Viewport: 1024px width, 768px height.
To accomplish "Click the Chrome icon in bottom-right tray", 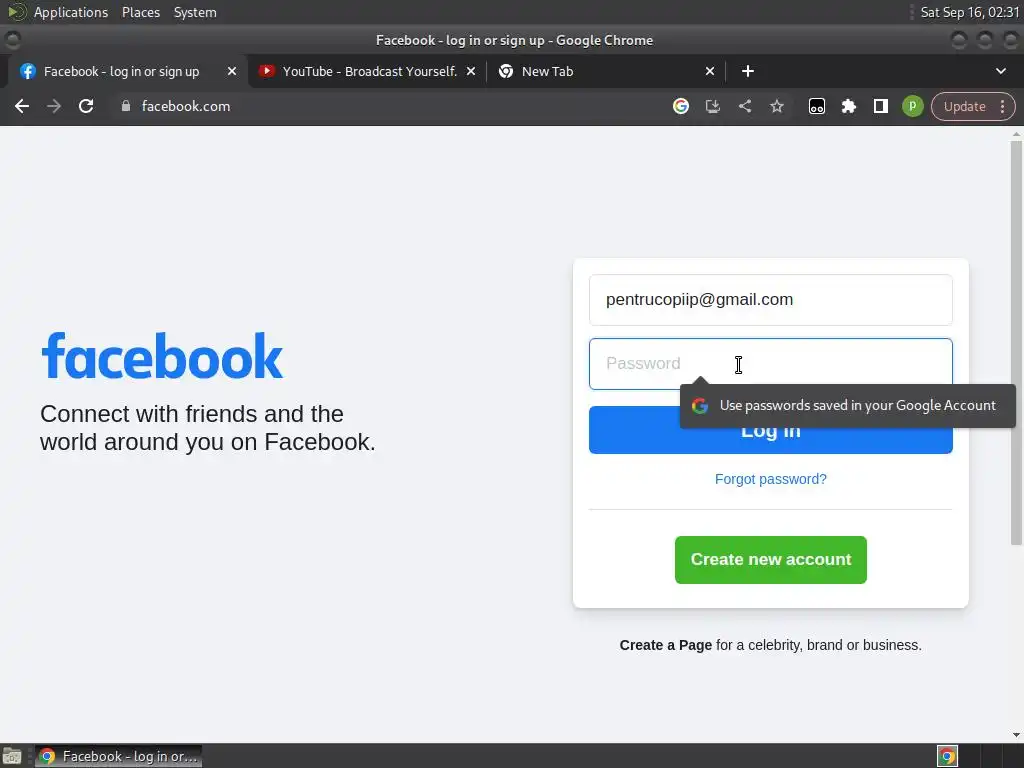I will click(x=948, y=756).
